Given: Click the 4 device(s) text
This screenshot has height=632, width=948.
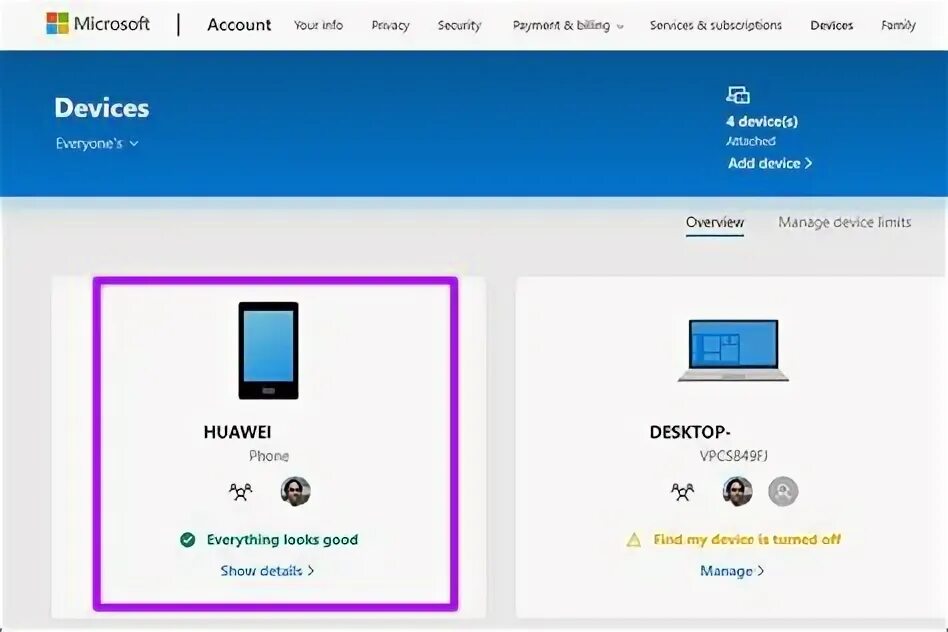Looking at the screenshot, I should point(761,122).
